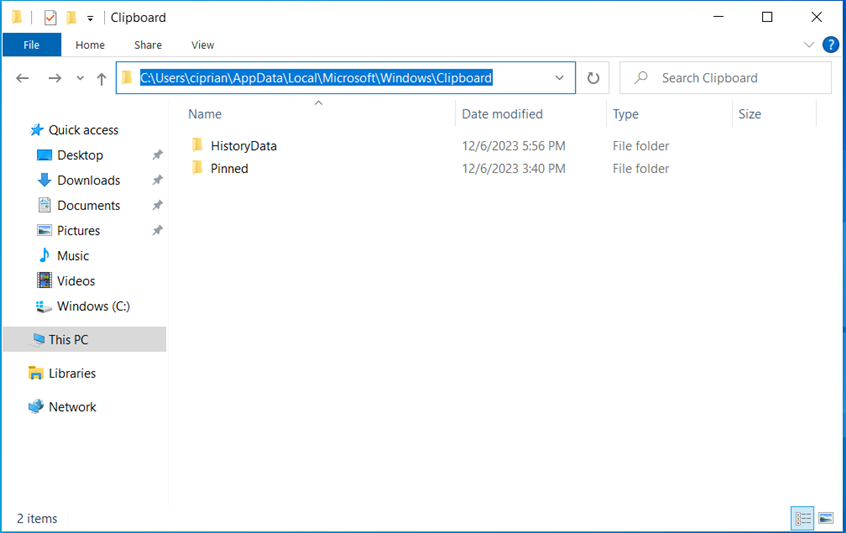This screenshot has height=533, width=846.
Task: Open Desktop in the navigation pane
Action: (x=80, y=155)
